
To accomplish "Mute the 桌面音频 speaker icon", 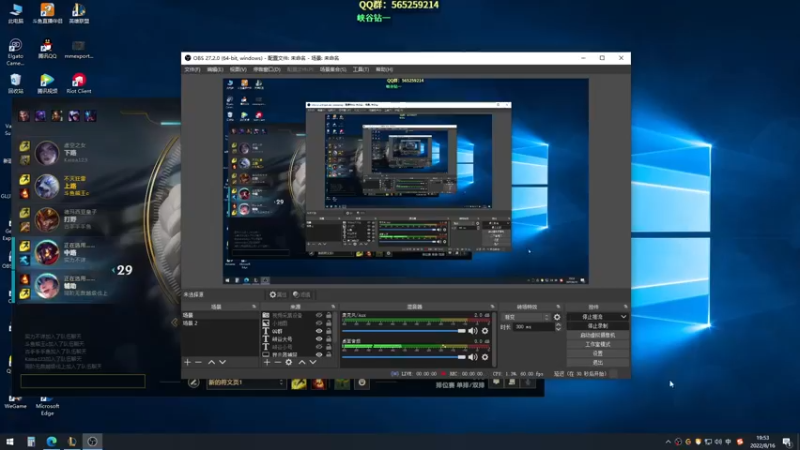I will pos(473,357).
